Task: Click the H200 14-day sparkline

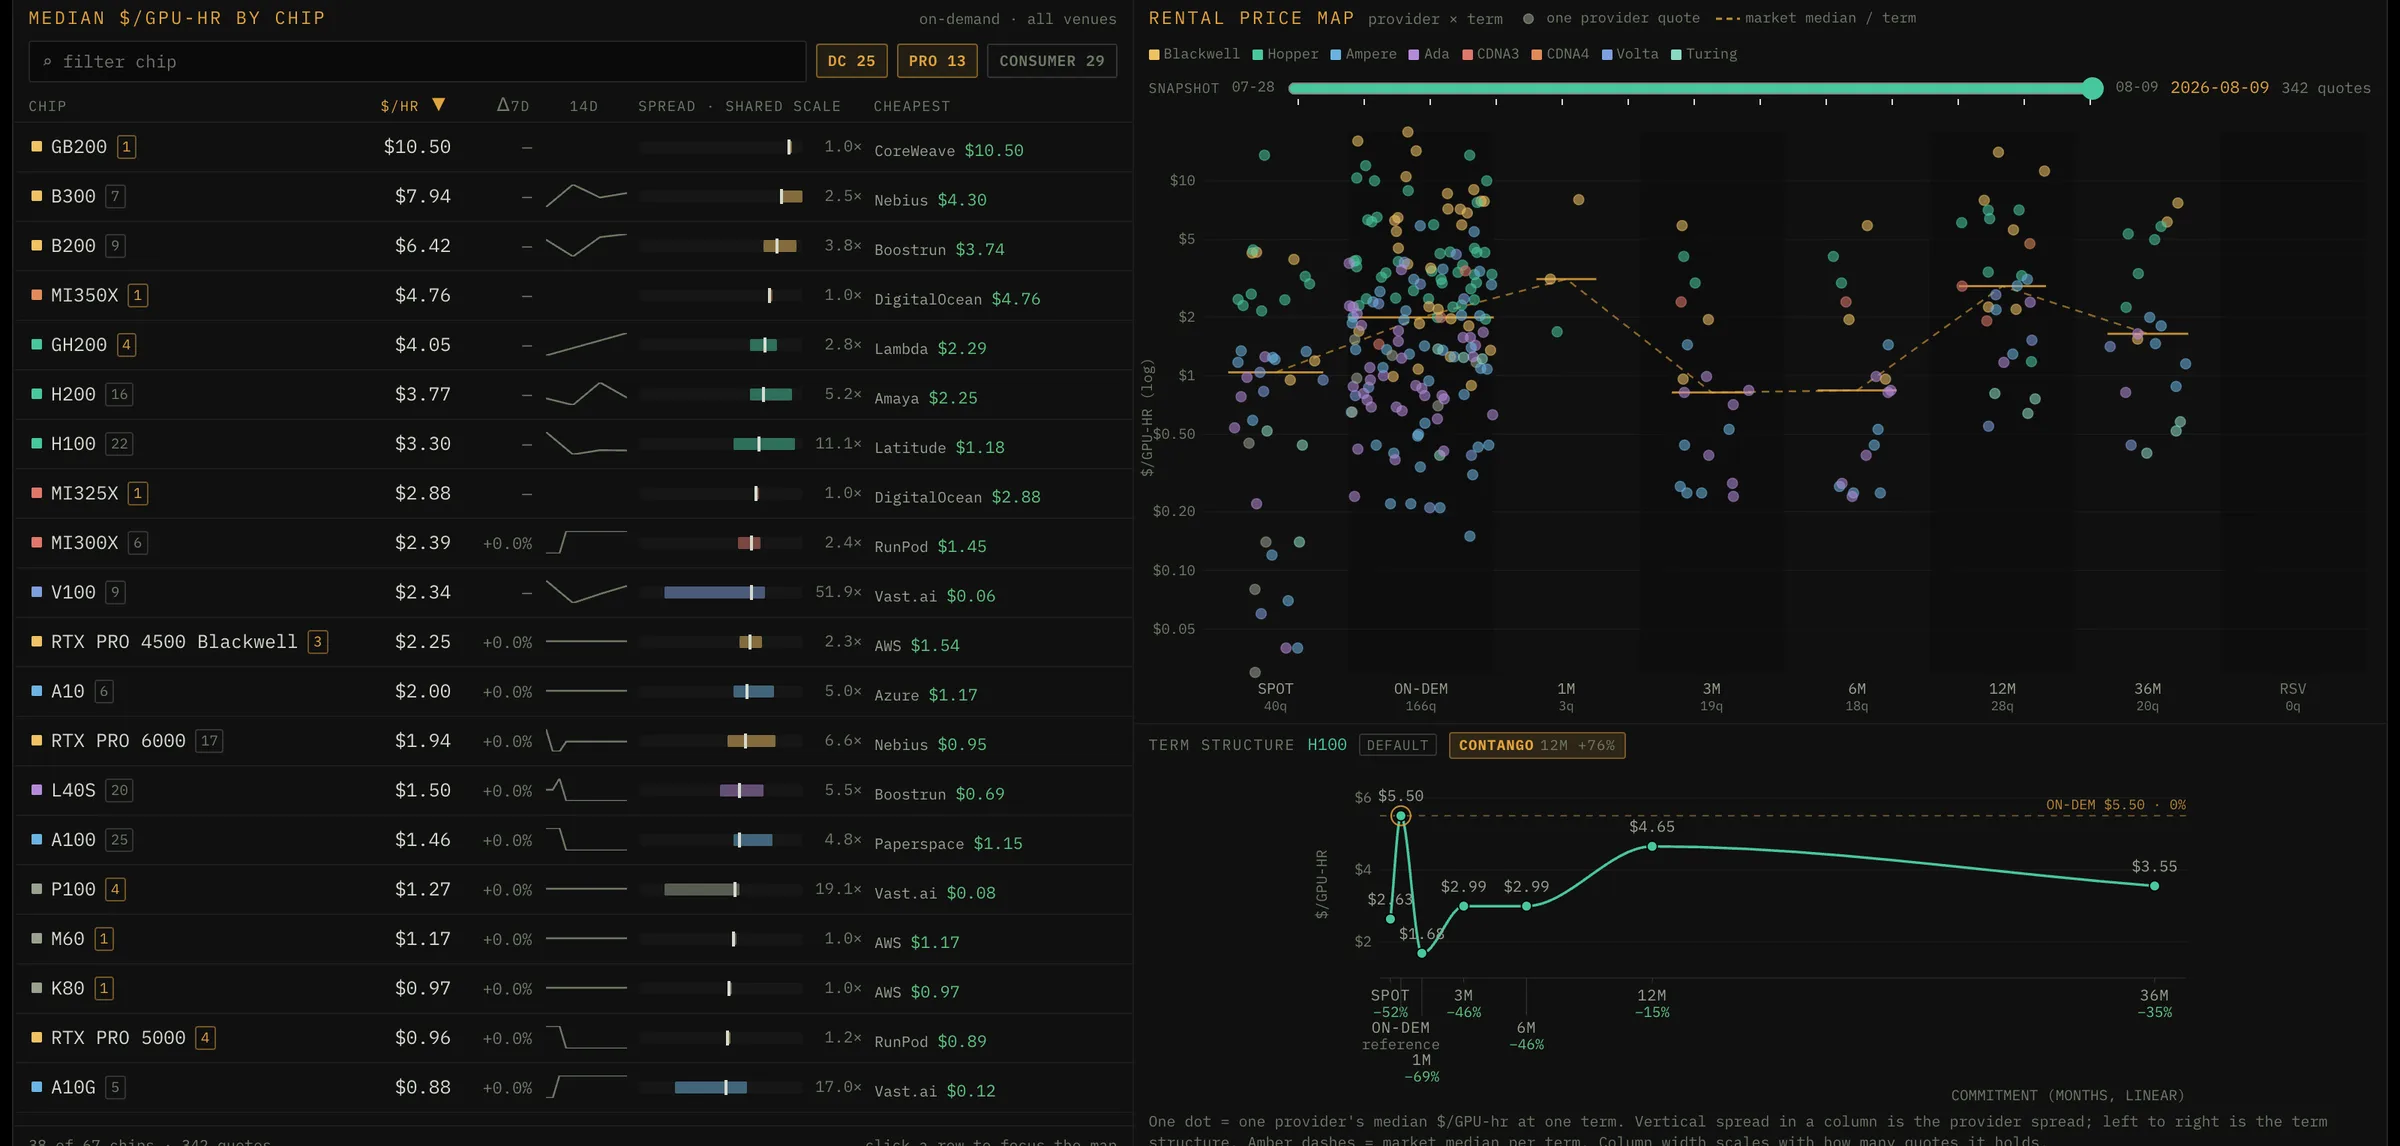Action: (x=586, y=394)
